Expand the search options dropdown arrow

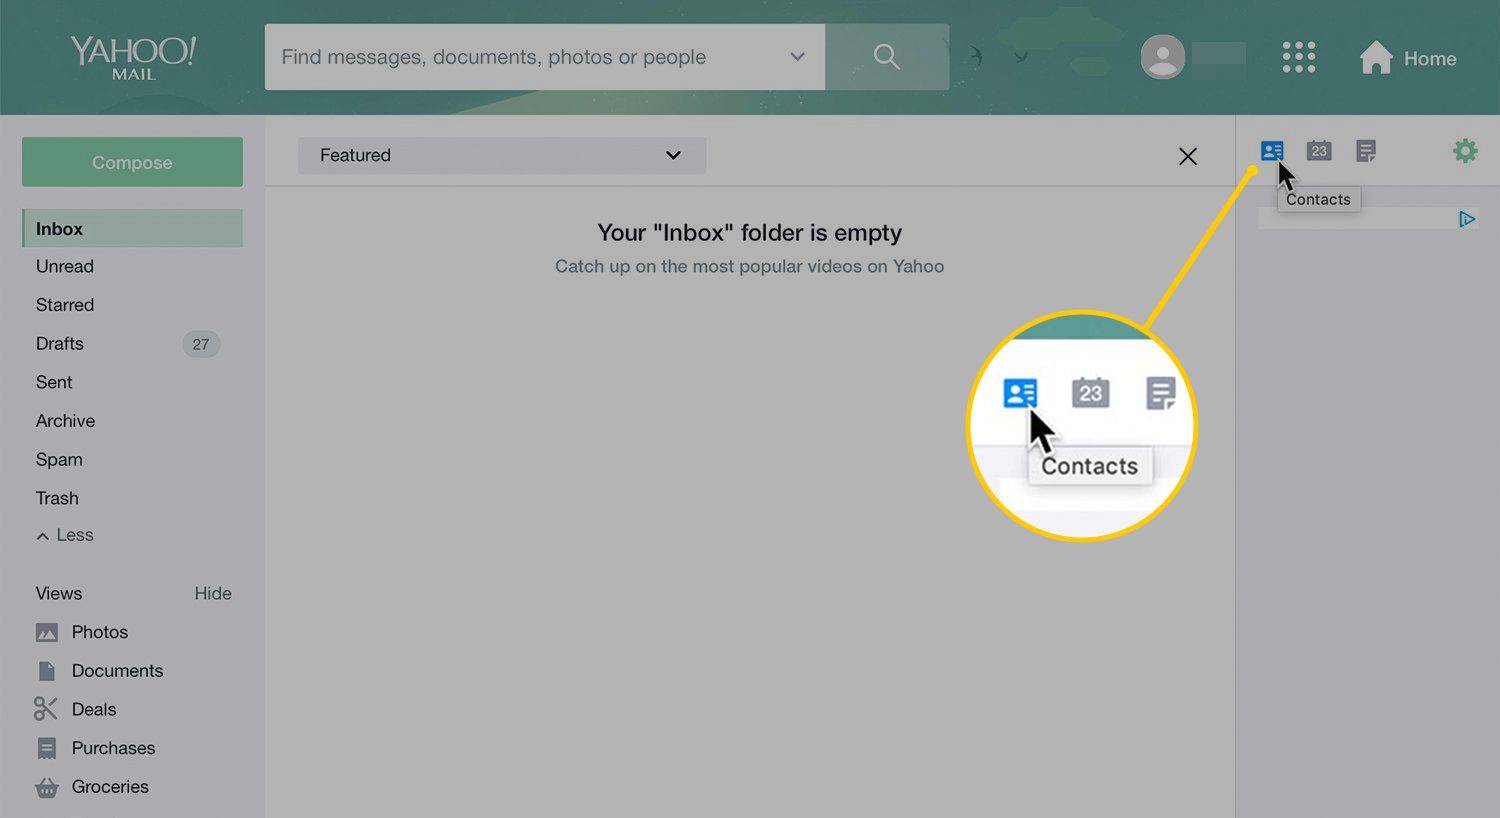(797, 57)
